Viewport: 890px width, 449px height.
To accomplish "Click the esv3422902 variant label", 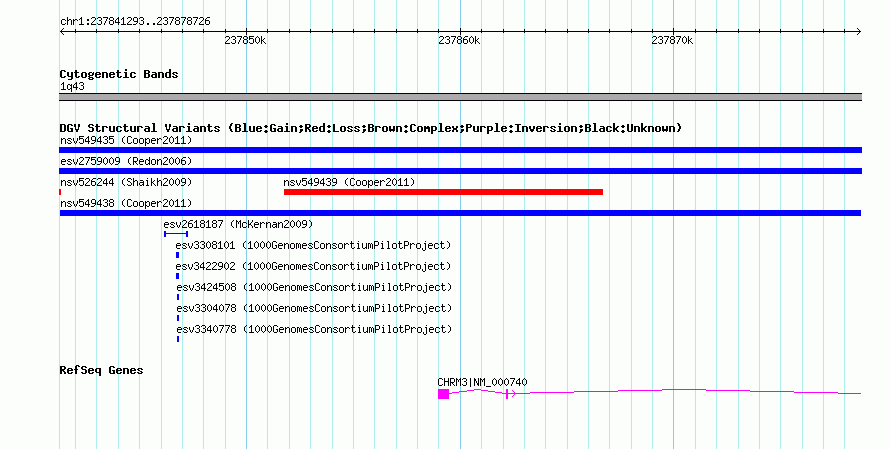I will (x=313, y=266).
